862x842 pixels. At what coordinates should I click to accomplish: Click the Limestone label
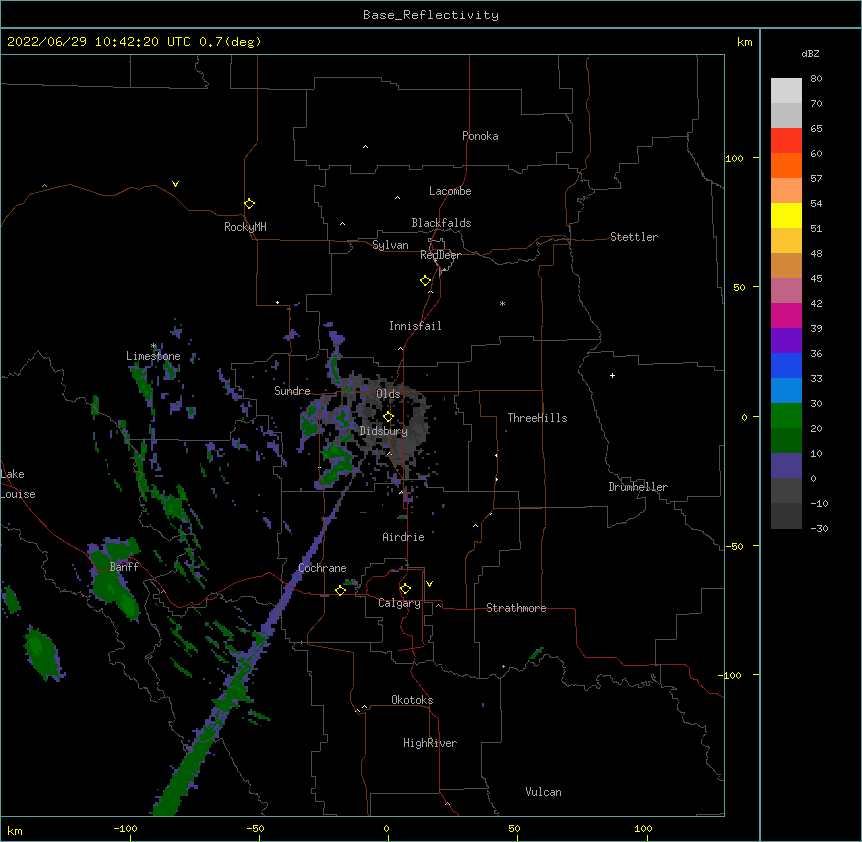tap(153, 356)
